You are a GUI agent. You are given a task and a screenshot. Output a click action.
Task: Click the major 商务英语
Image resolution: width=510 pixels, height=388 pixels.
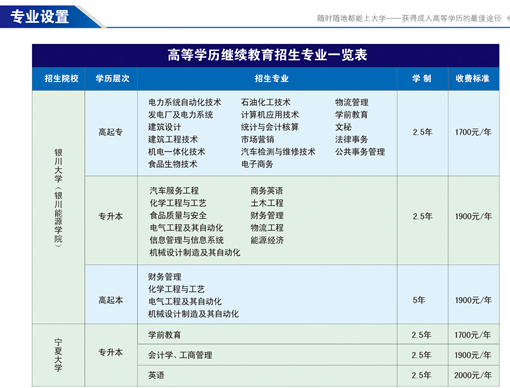tap(267, 191)
